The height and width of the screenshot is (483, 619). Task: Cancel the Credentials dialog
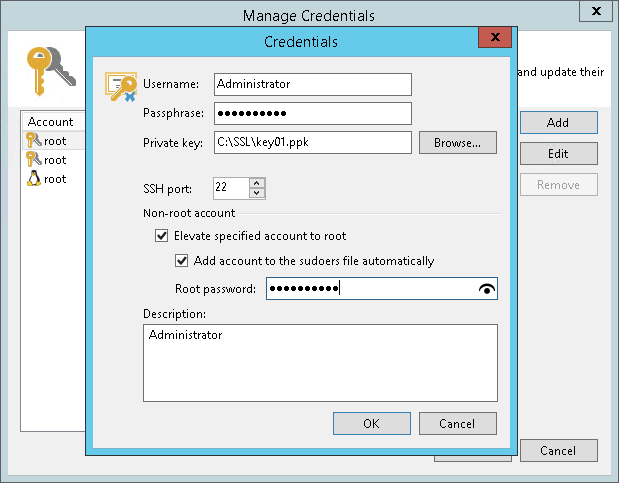pyautogui.click(x=457, y=423)
